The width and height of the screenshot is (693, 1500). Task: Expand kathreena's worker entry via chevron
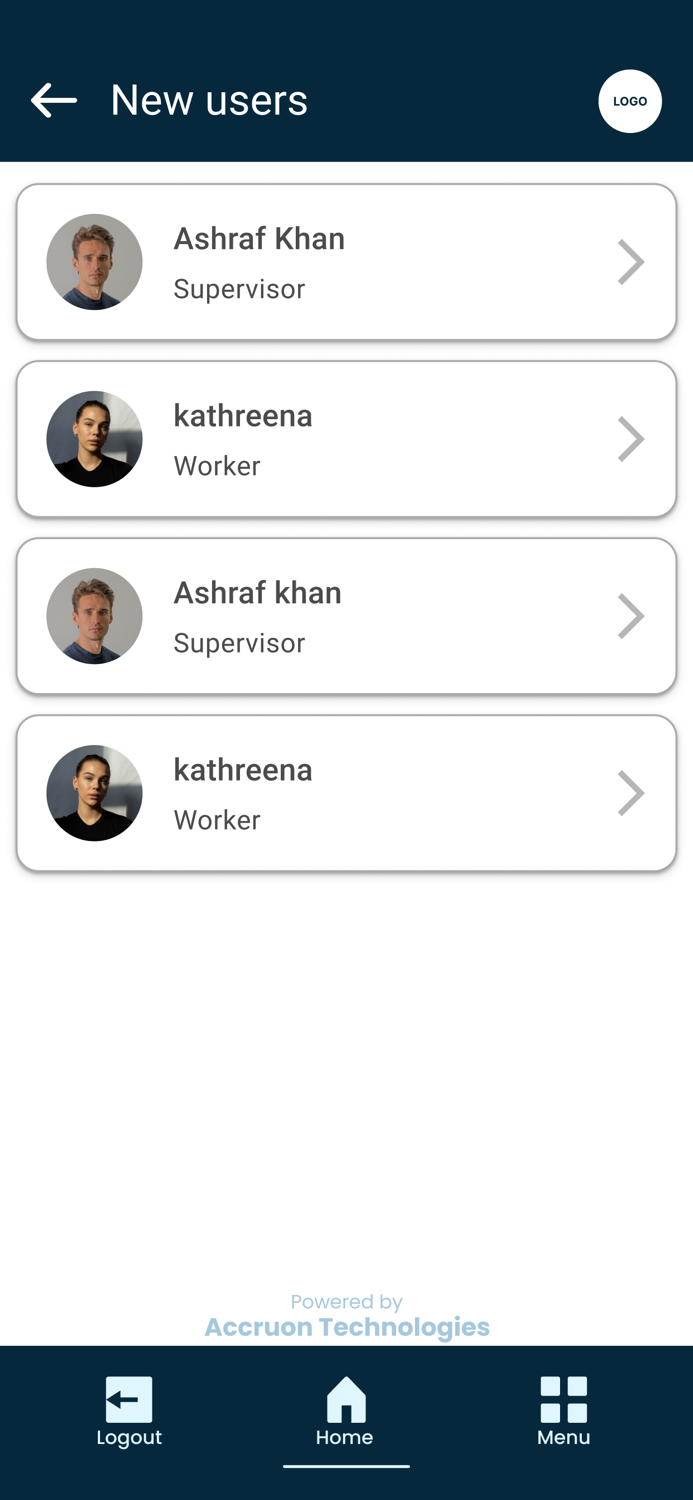(631, 438)
